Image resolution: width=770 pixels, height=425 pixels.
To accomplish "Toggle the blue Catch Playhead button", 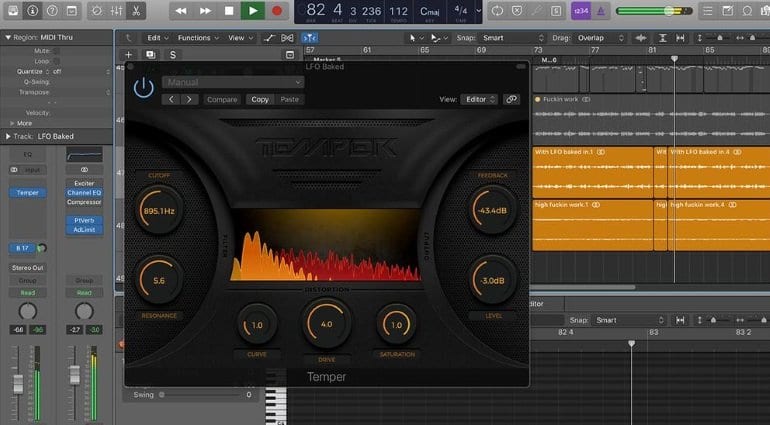I will 309,38.
